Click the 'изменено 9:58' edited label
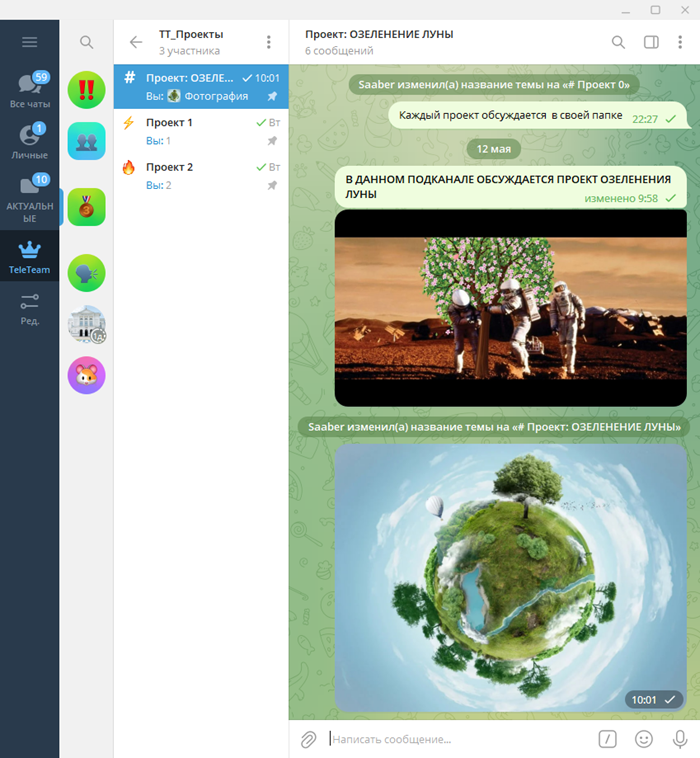 tap(621, 198)
